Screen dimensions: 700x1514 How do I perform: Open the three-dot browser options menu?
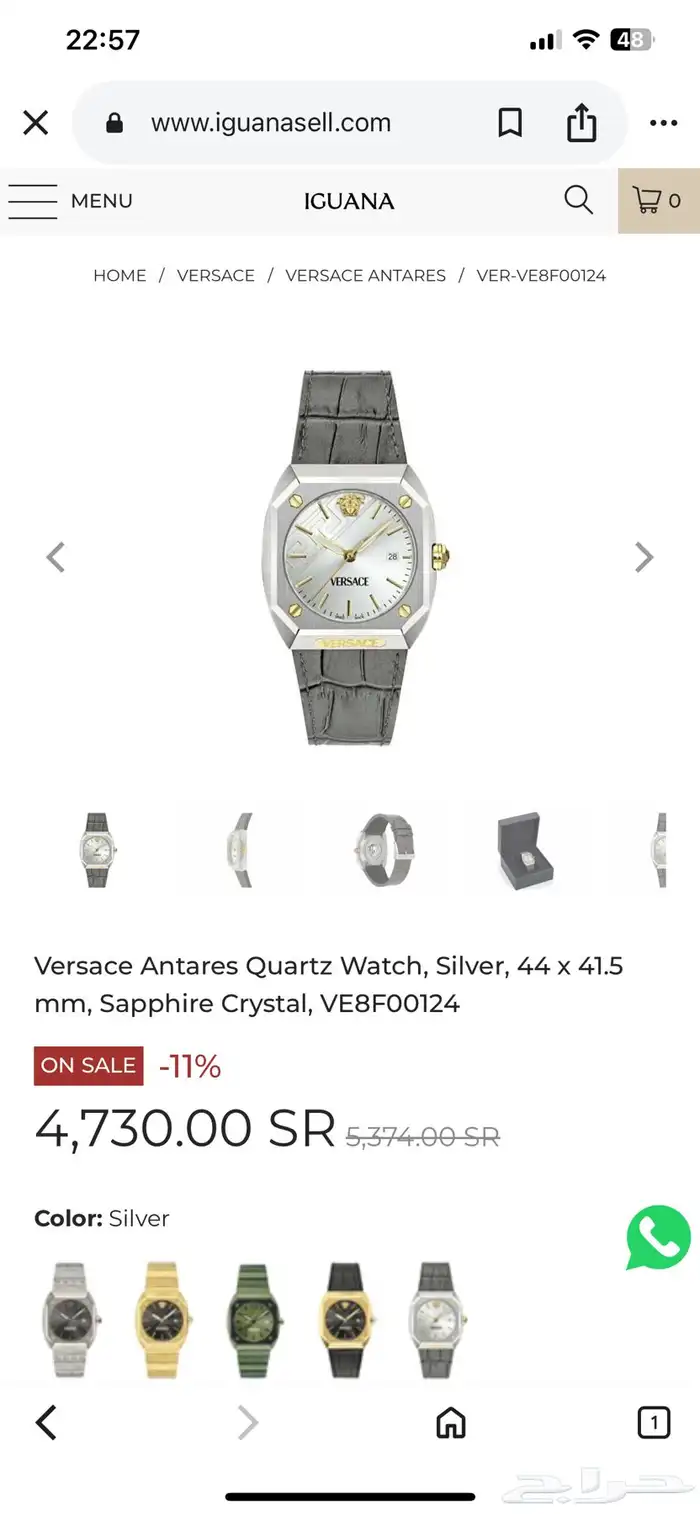663,123
